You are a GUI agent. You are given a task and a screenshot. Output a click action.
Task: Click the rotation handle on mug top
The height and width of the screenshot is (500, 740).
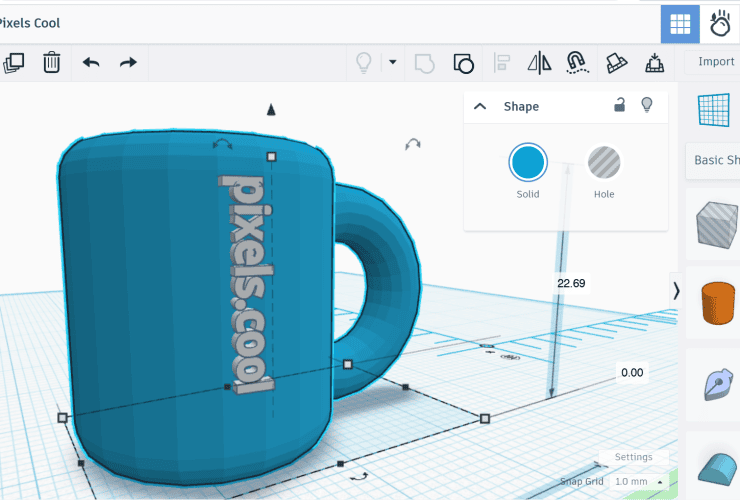pyautogui.click(x=222, y=144)
